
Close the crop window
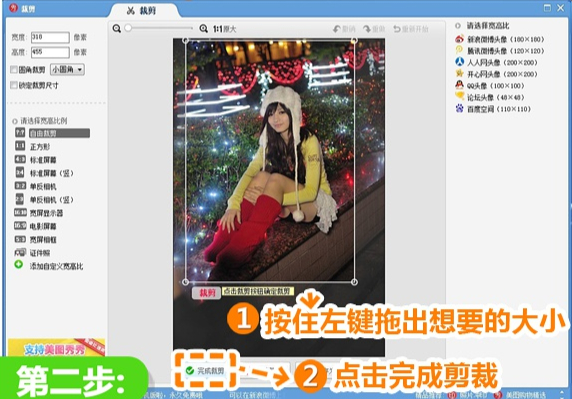pyautogui.click(x=561, y=8)
